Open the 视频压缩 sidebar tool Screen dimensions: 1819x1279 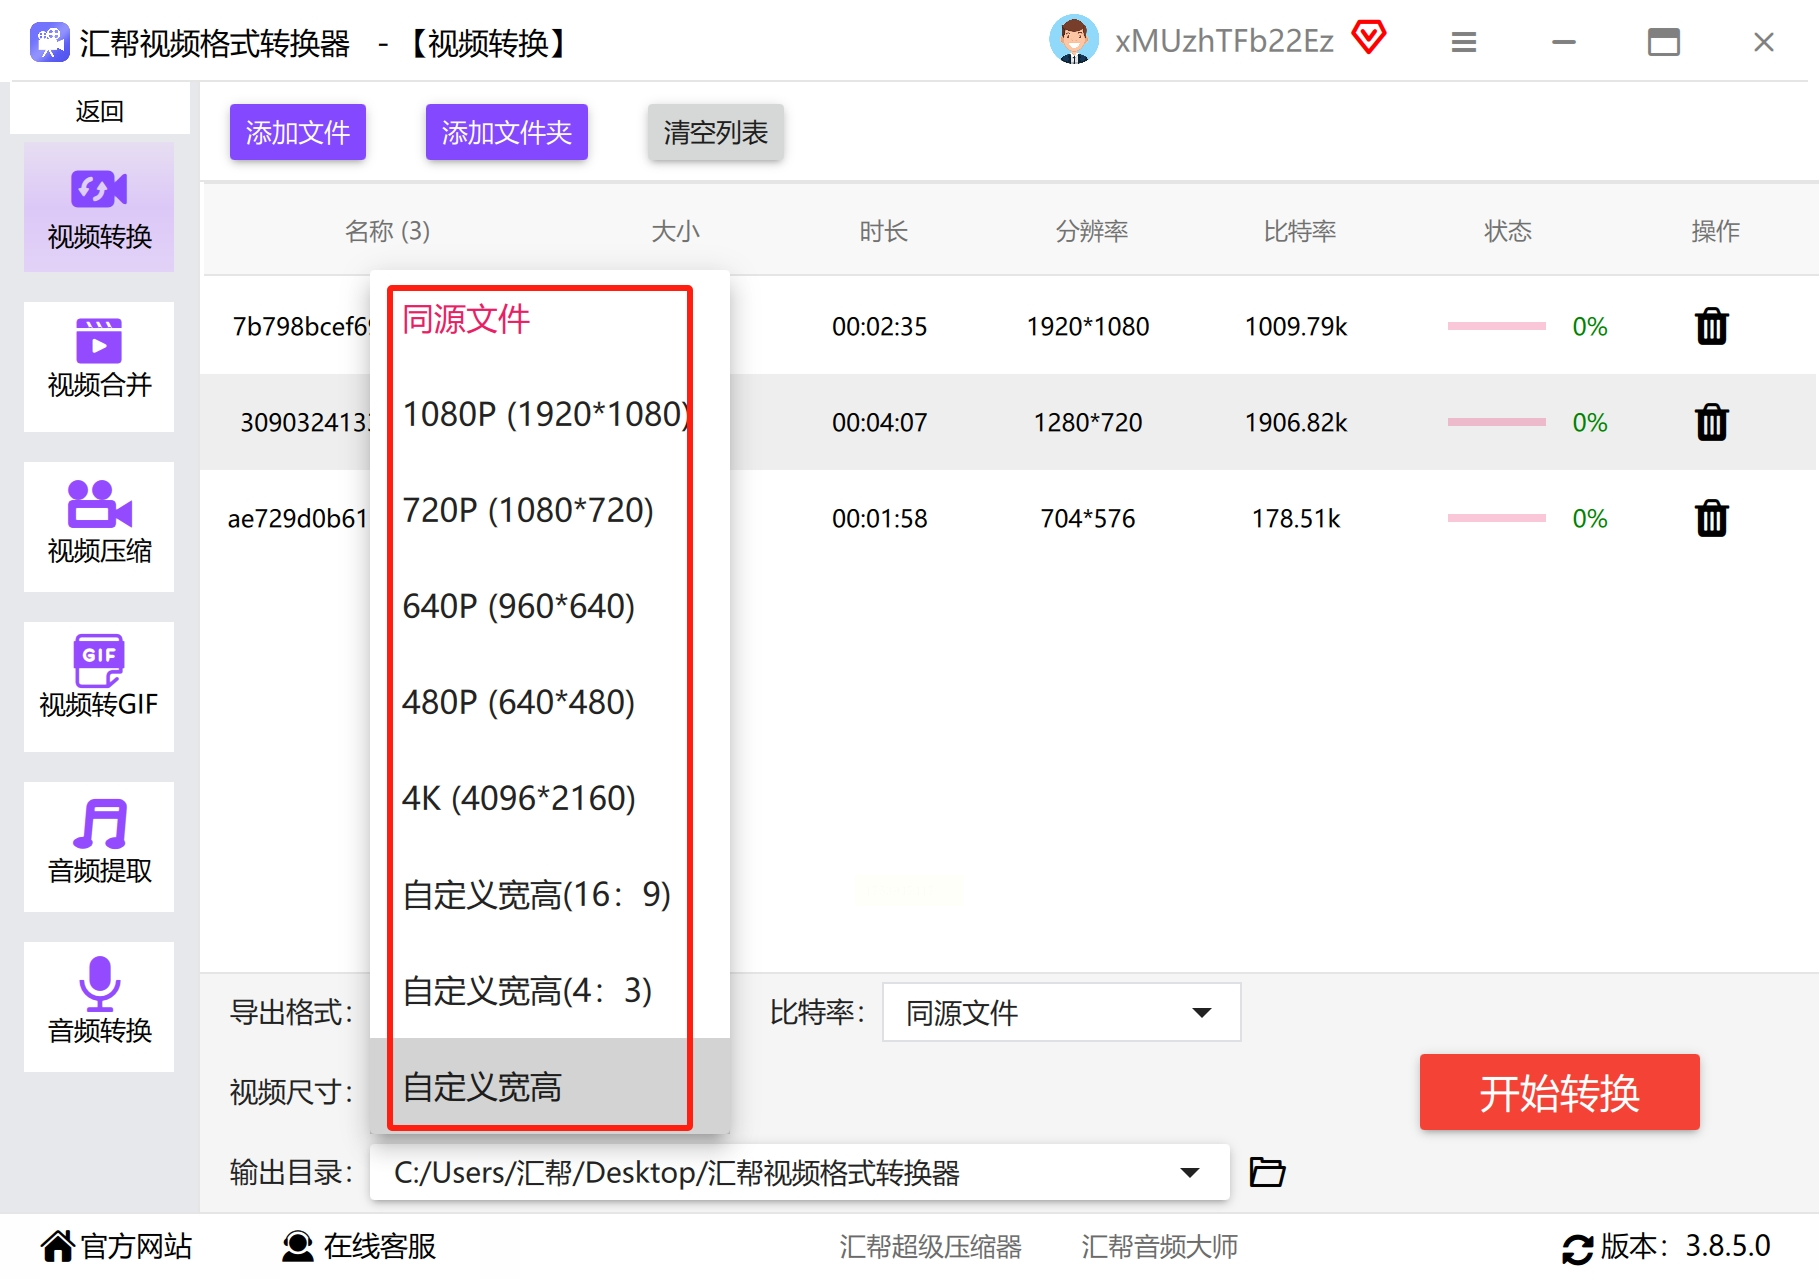point(99,526)
